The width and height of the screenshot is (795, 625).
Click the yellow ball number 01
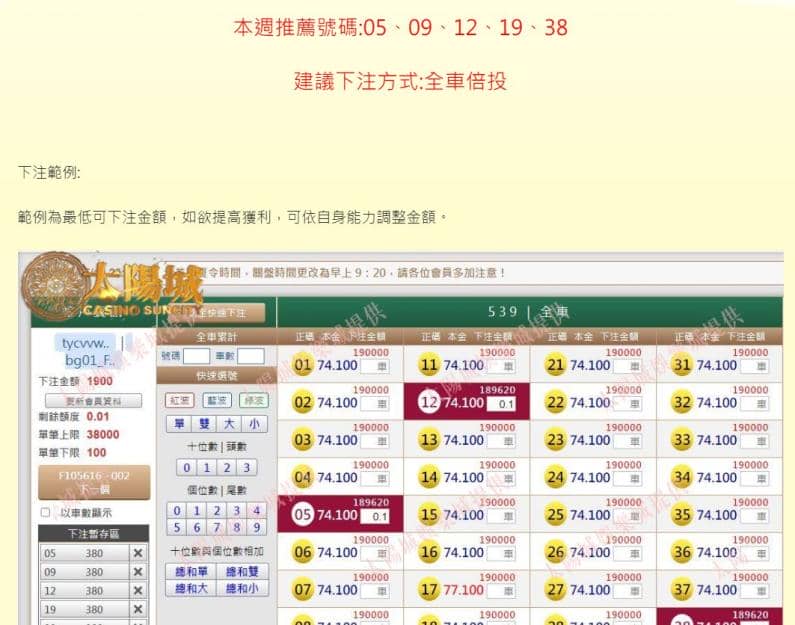click(x=303, y=365)
